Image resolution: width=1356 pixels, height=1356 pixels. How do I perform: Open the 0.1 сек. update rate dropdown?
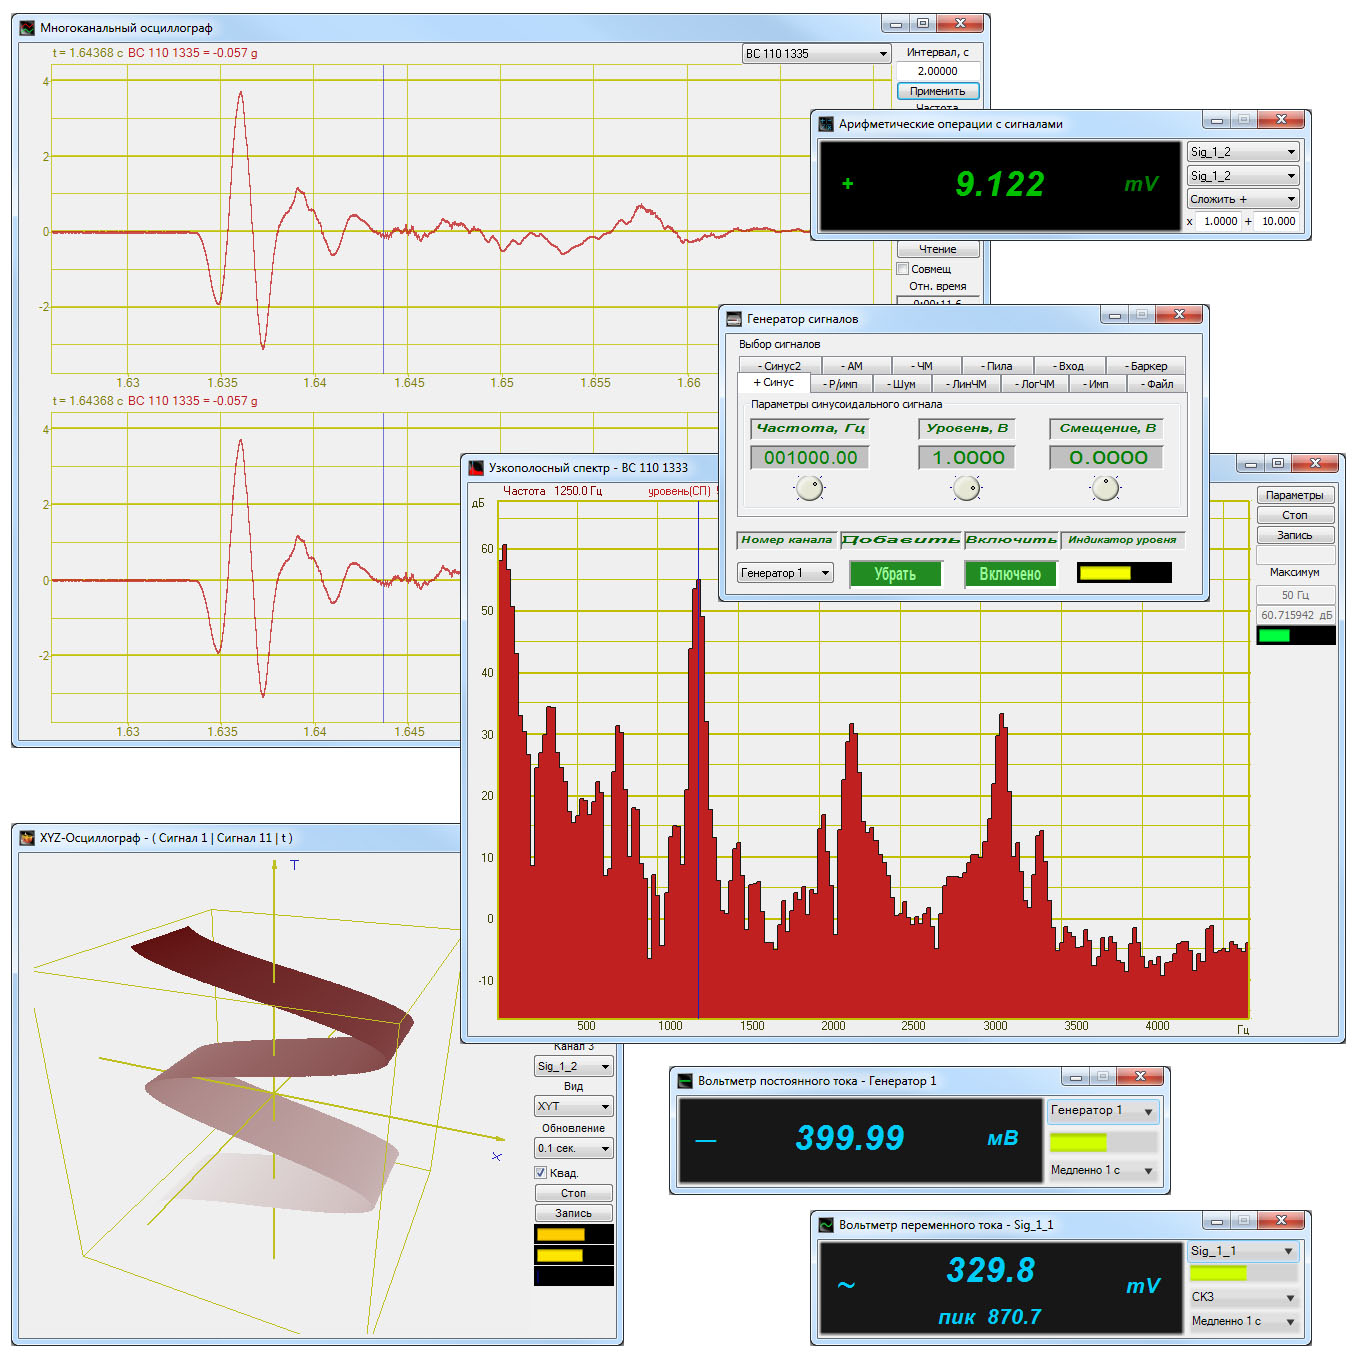pyautogui.click(x=574, y=1148)
